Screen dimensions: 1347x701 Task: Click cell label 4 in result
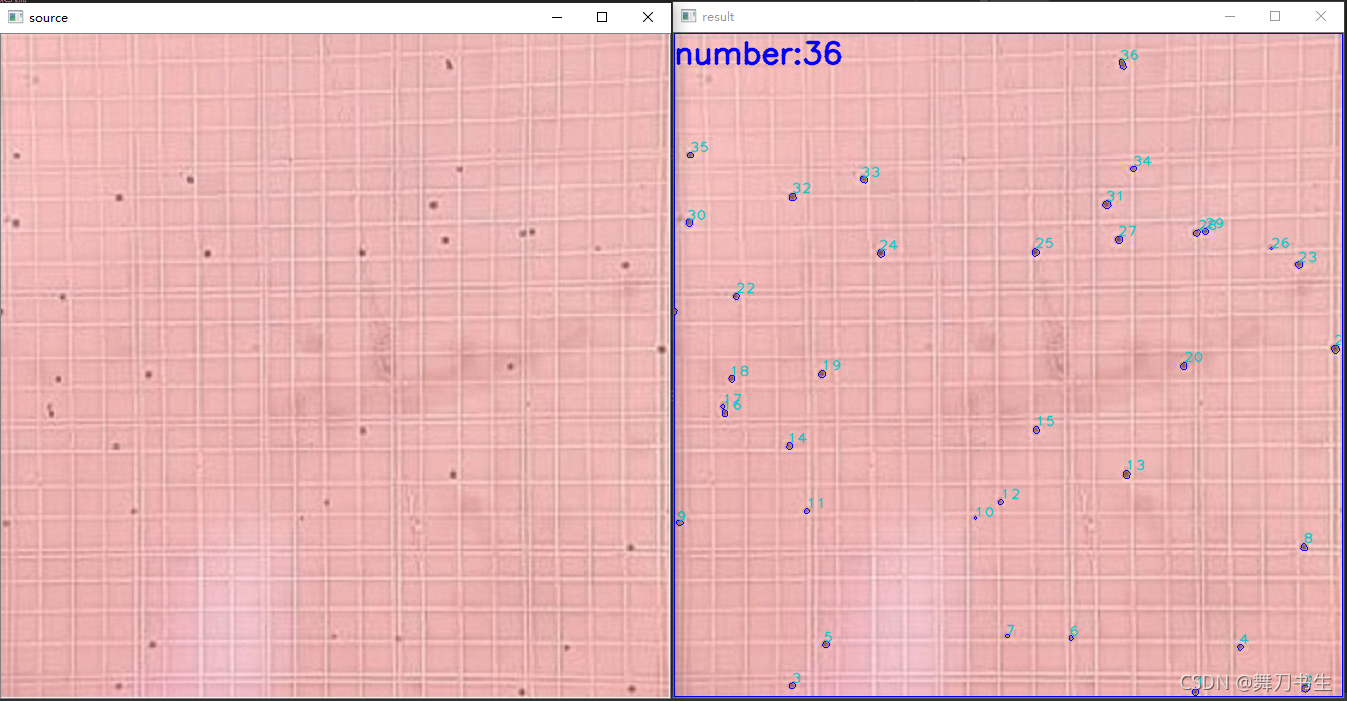1243,639
